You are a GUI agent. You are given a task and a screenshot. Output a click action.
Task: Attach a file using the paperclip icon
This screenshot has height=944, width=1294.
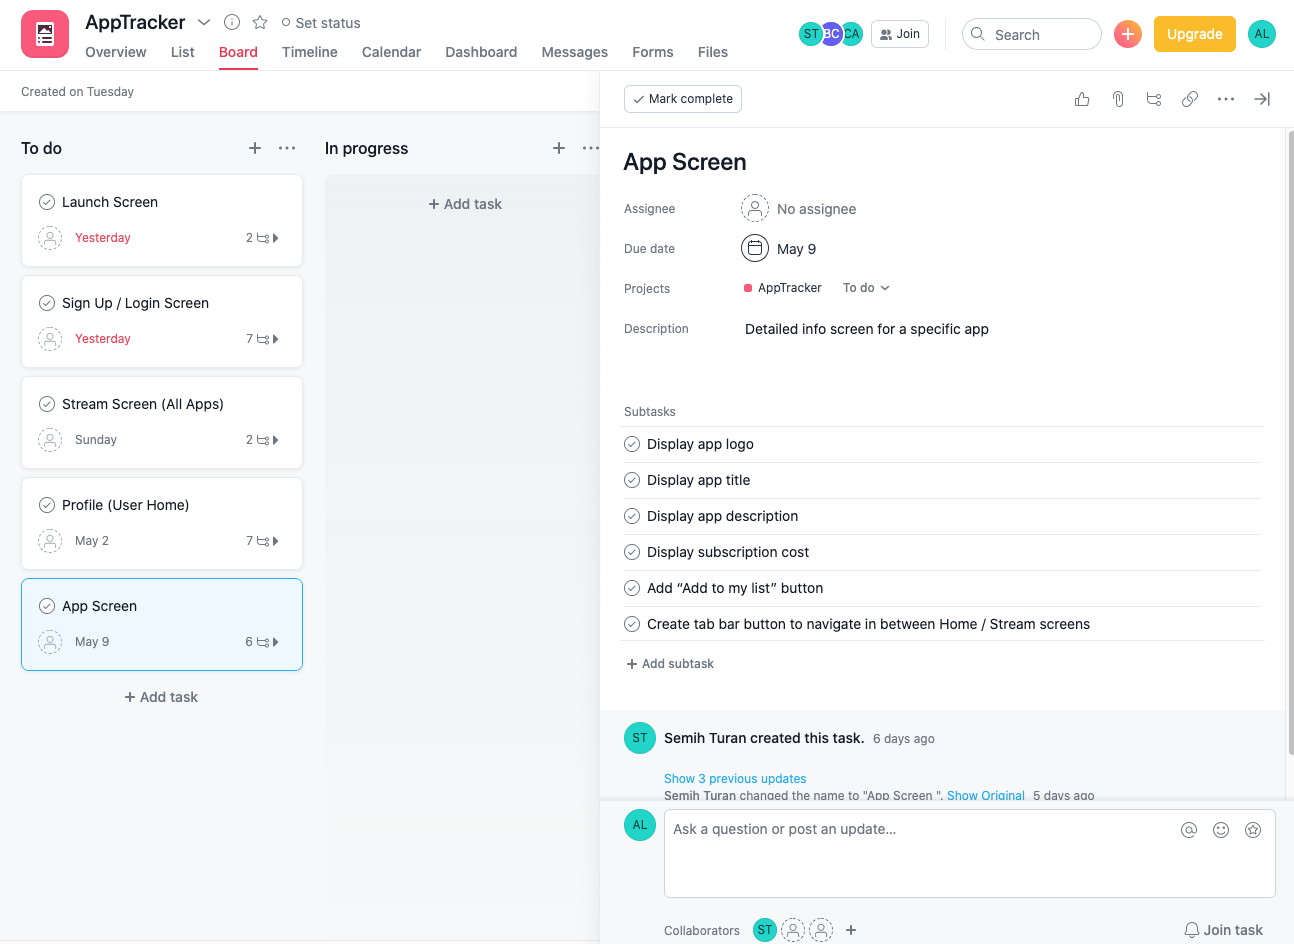click(1117, 99)
